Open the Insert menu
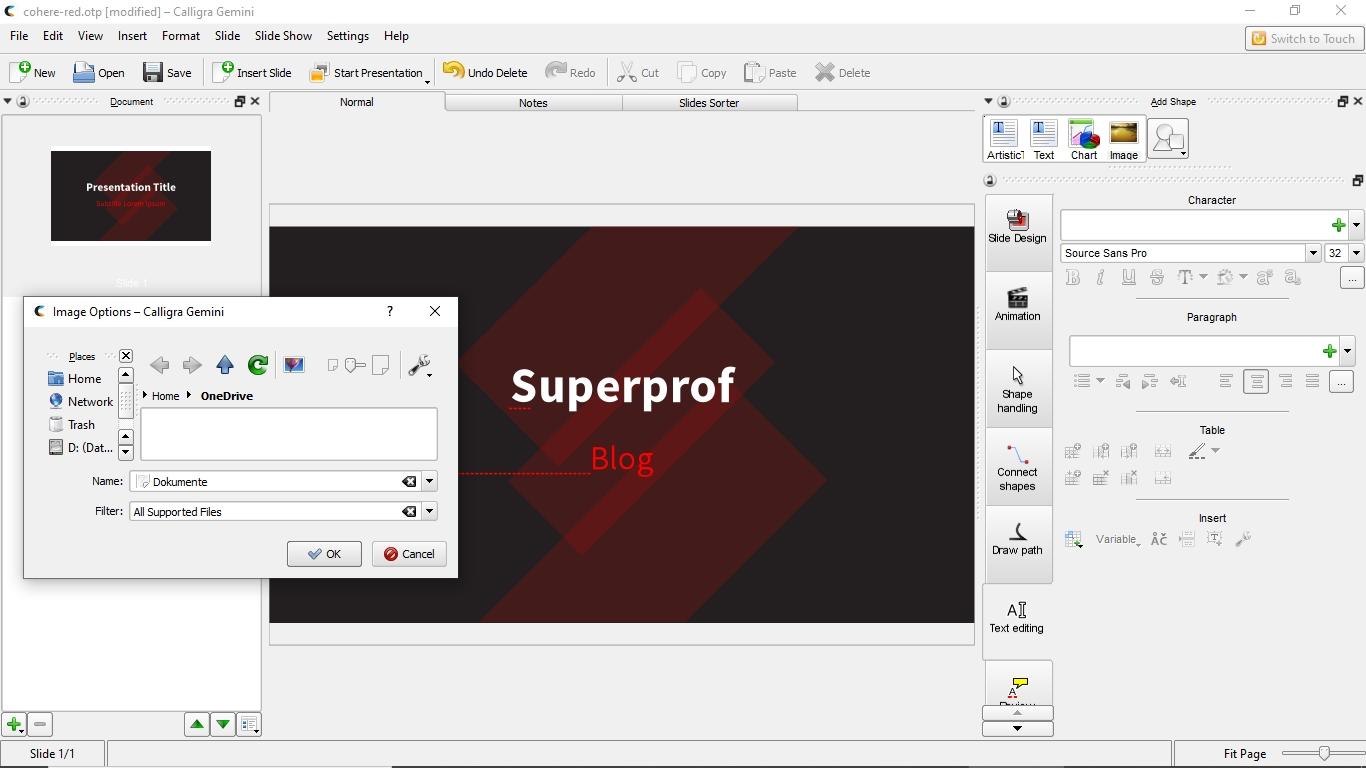This screenshot has height=768, width=1366. pos(132,36)
